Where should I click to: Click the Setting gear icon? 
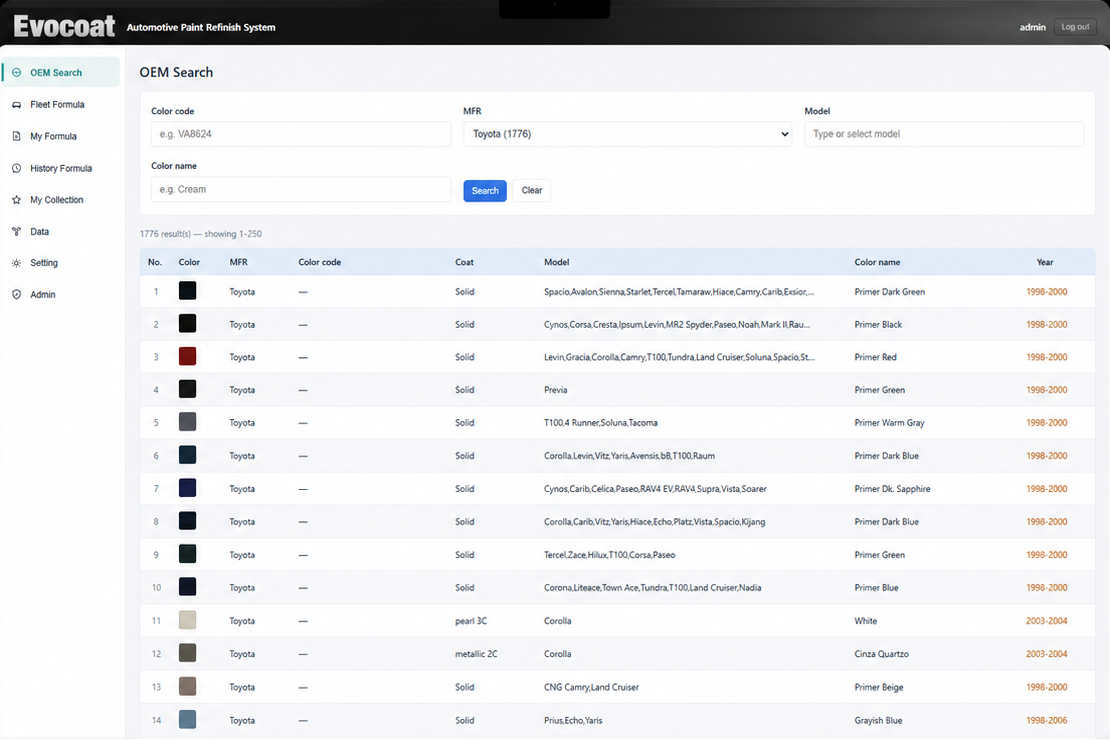[x=16, y=263]
